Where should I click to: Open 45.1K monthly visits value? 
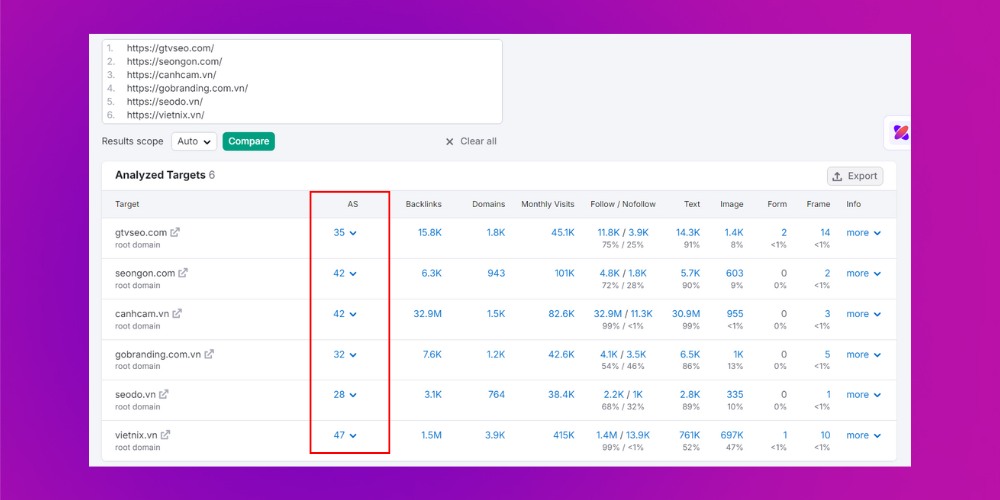coord(562,233)
